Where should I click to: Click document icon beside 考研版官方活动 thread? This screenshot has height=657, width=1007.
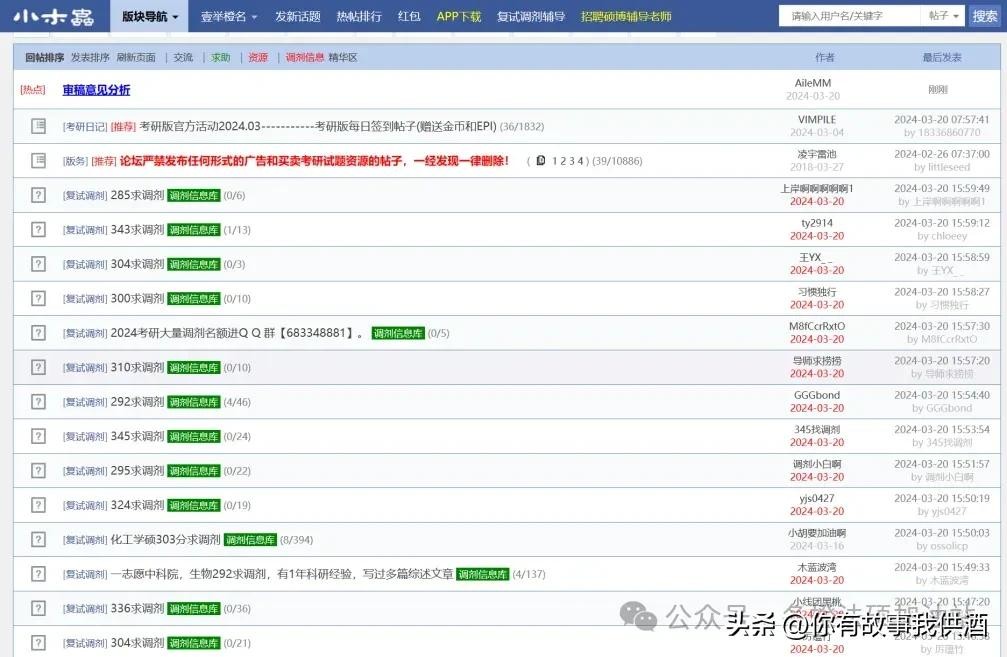point(39,126)
